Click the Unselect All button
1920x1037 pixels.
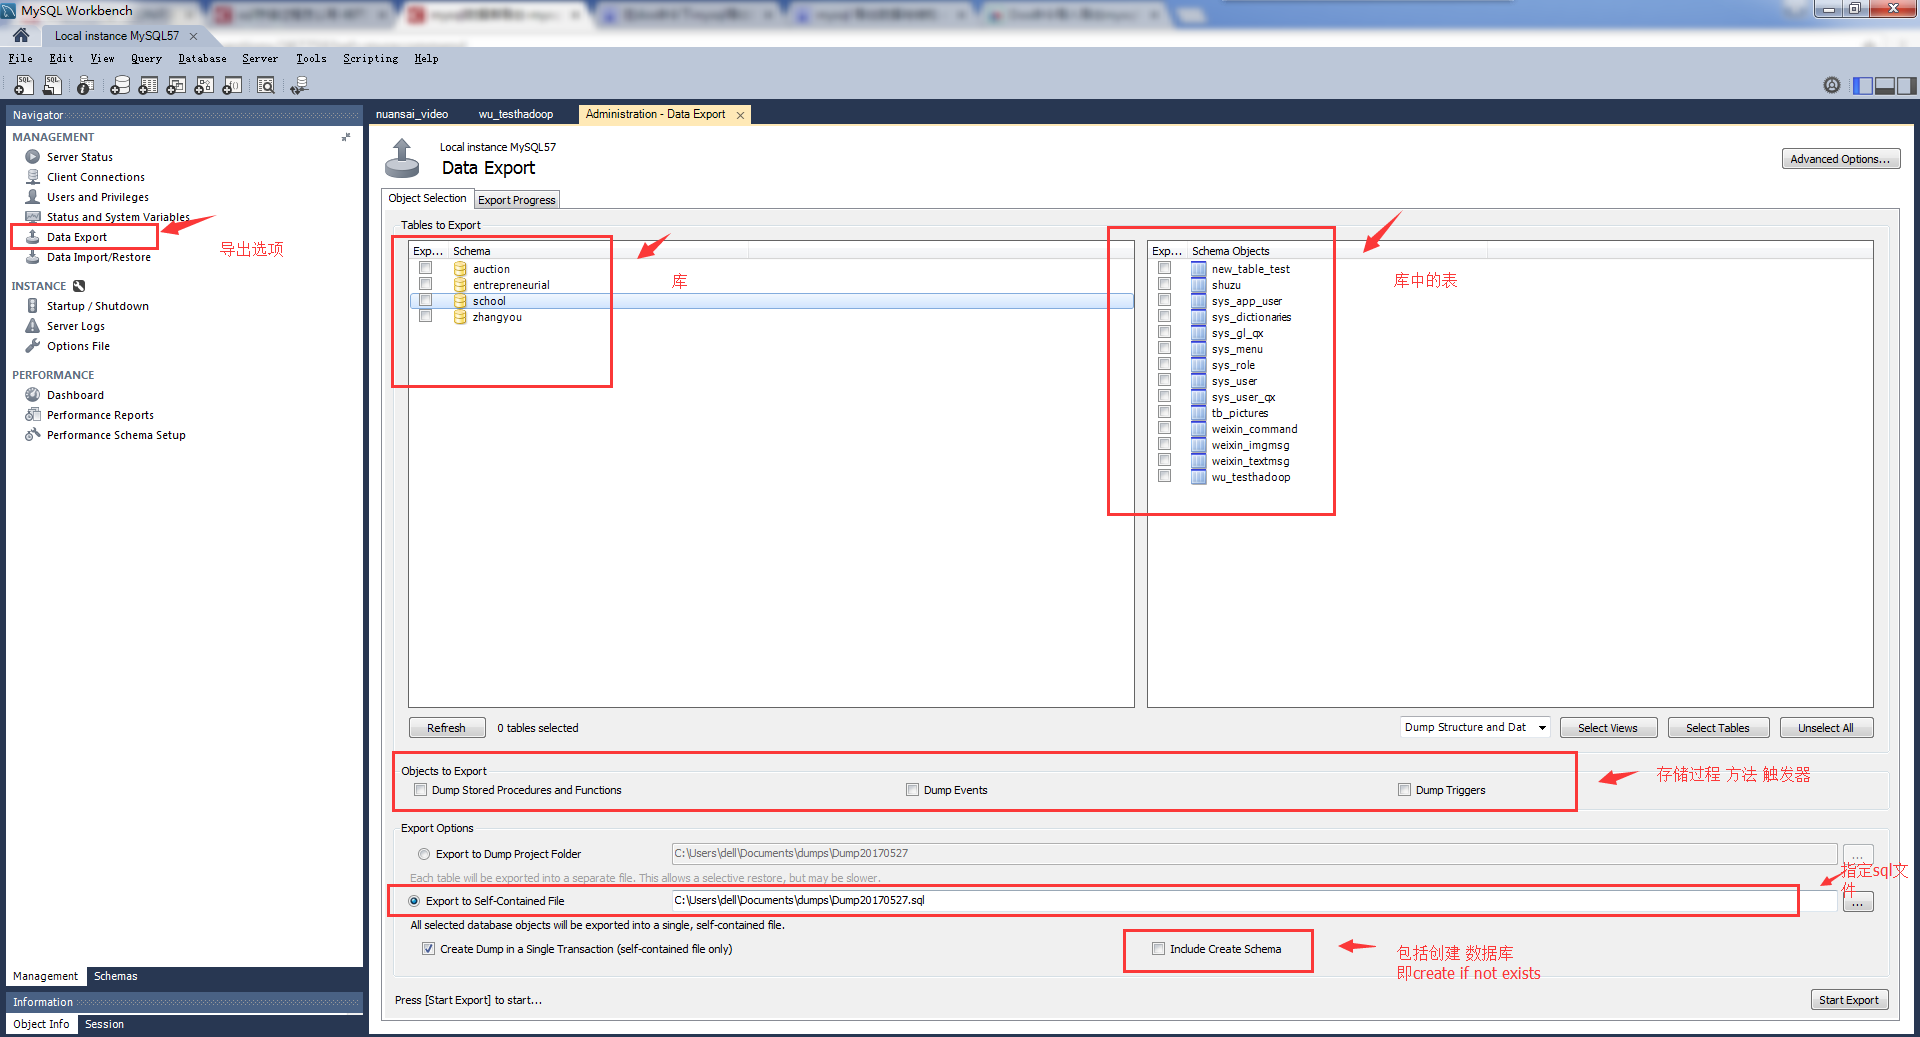point(1826,728)
